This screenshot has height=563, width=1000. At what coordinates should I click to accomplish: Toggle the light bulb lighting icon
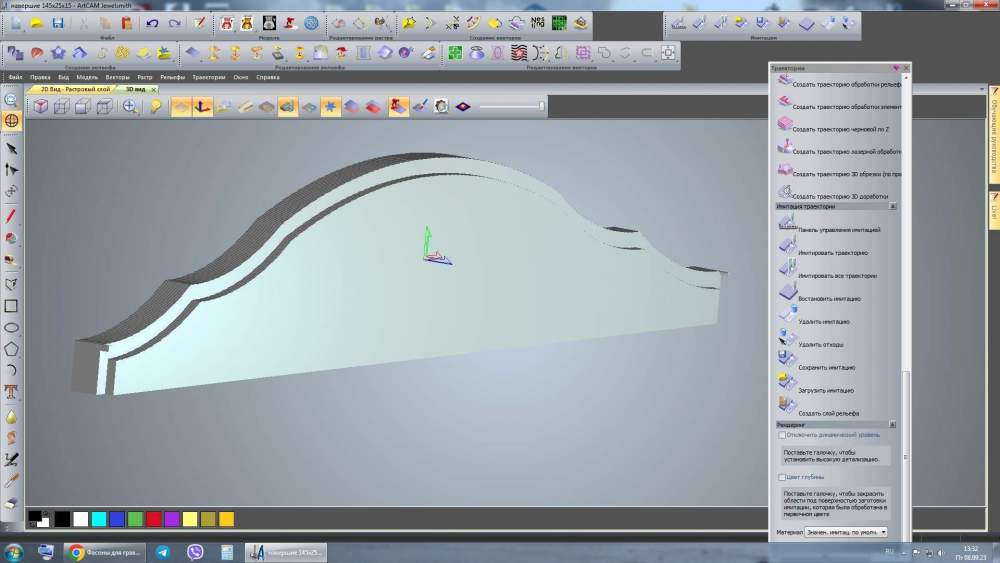click(x=156, y=106)
